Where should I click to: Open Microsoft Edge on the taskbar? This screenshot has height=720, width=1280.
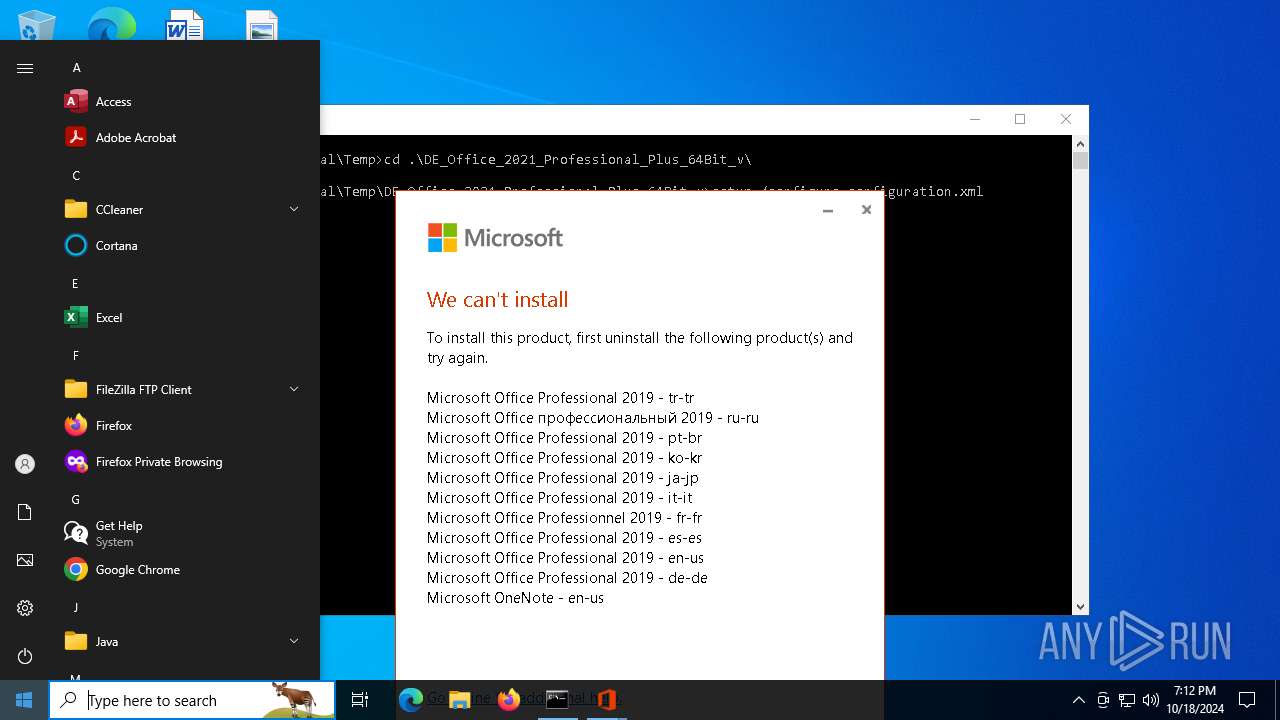point(411,700)
